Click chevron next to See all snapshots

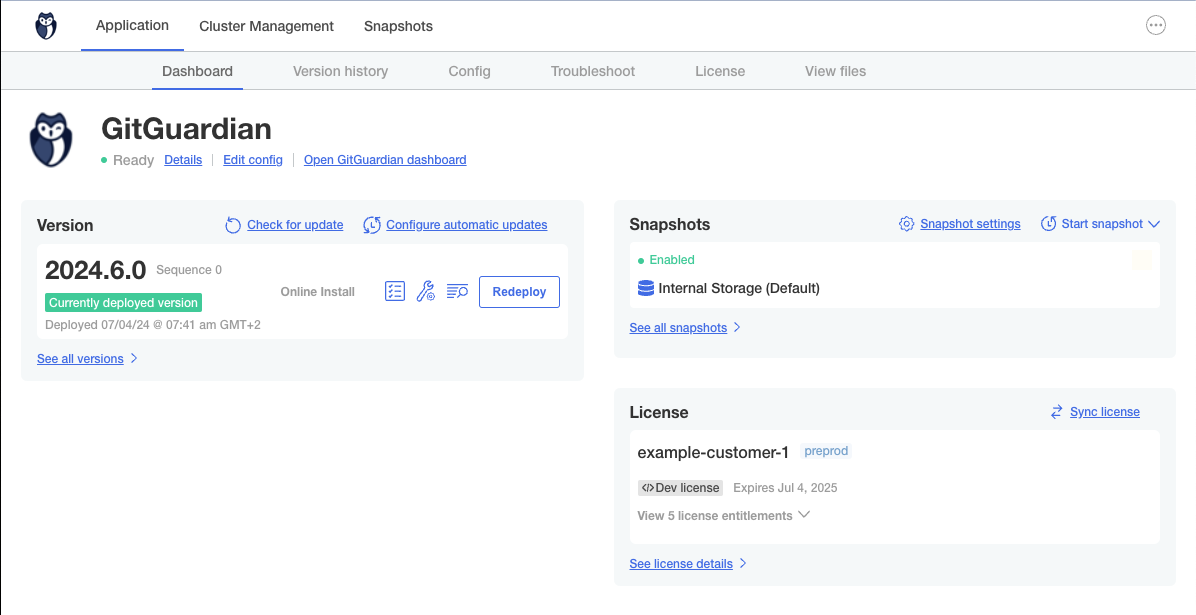(737, 328)
